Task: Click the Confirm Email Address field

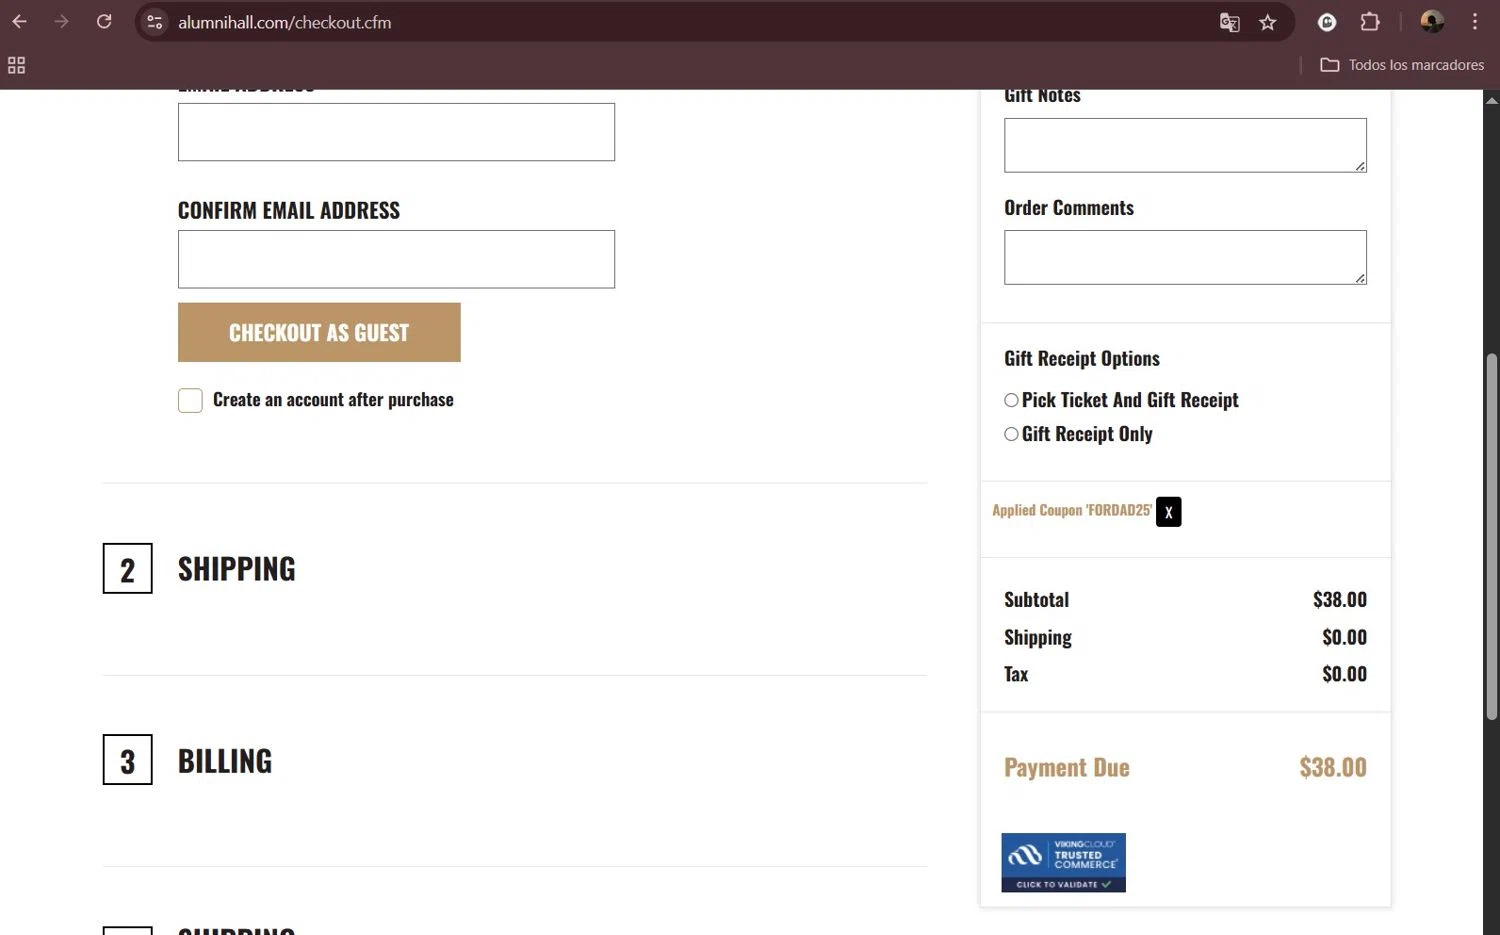Action: 396,259
